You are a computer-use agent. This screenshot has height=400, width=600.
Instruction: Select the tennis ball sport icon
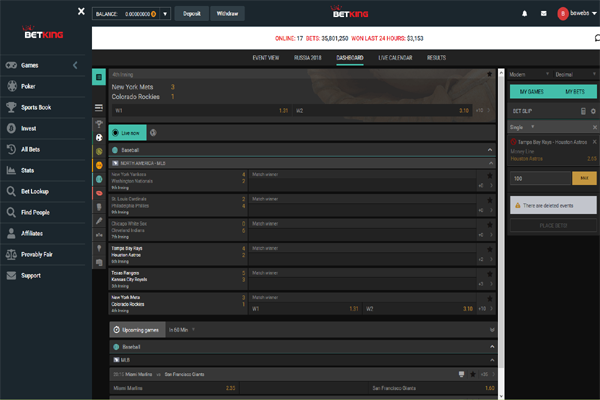99,152
